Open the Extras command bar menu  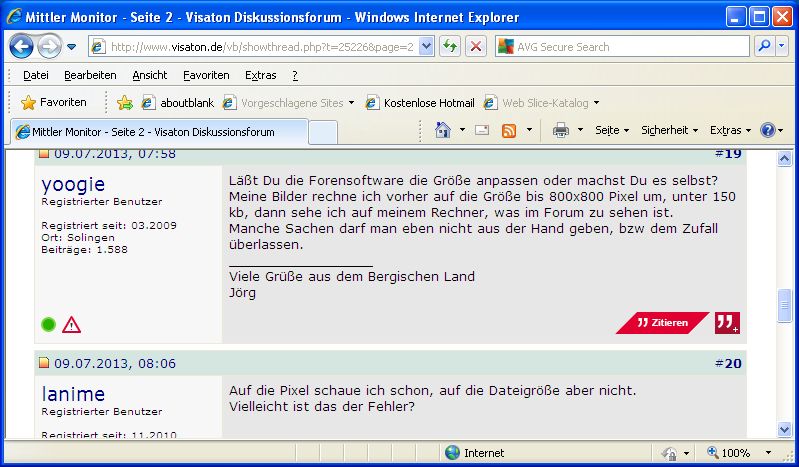click(730, 131)
